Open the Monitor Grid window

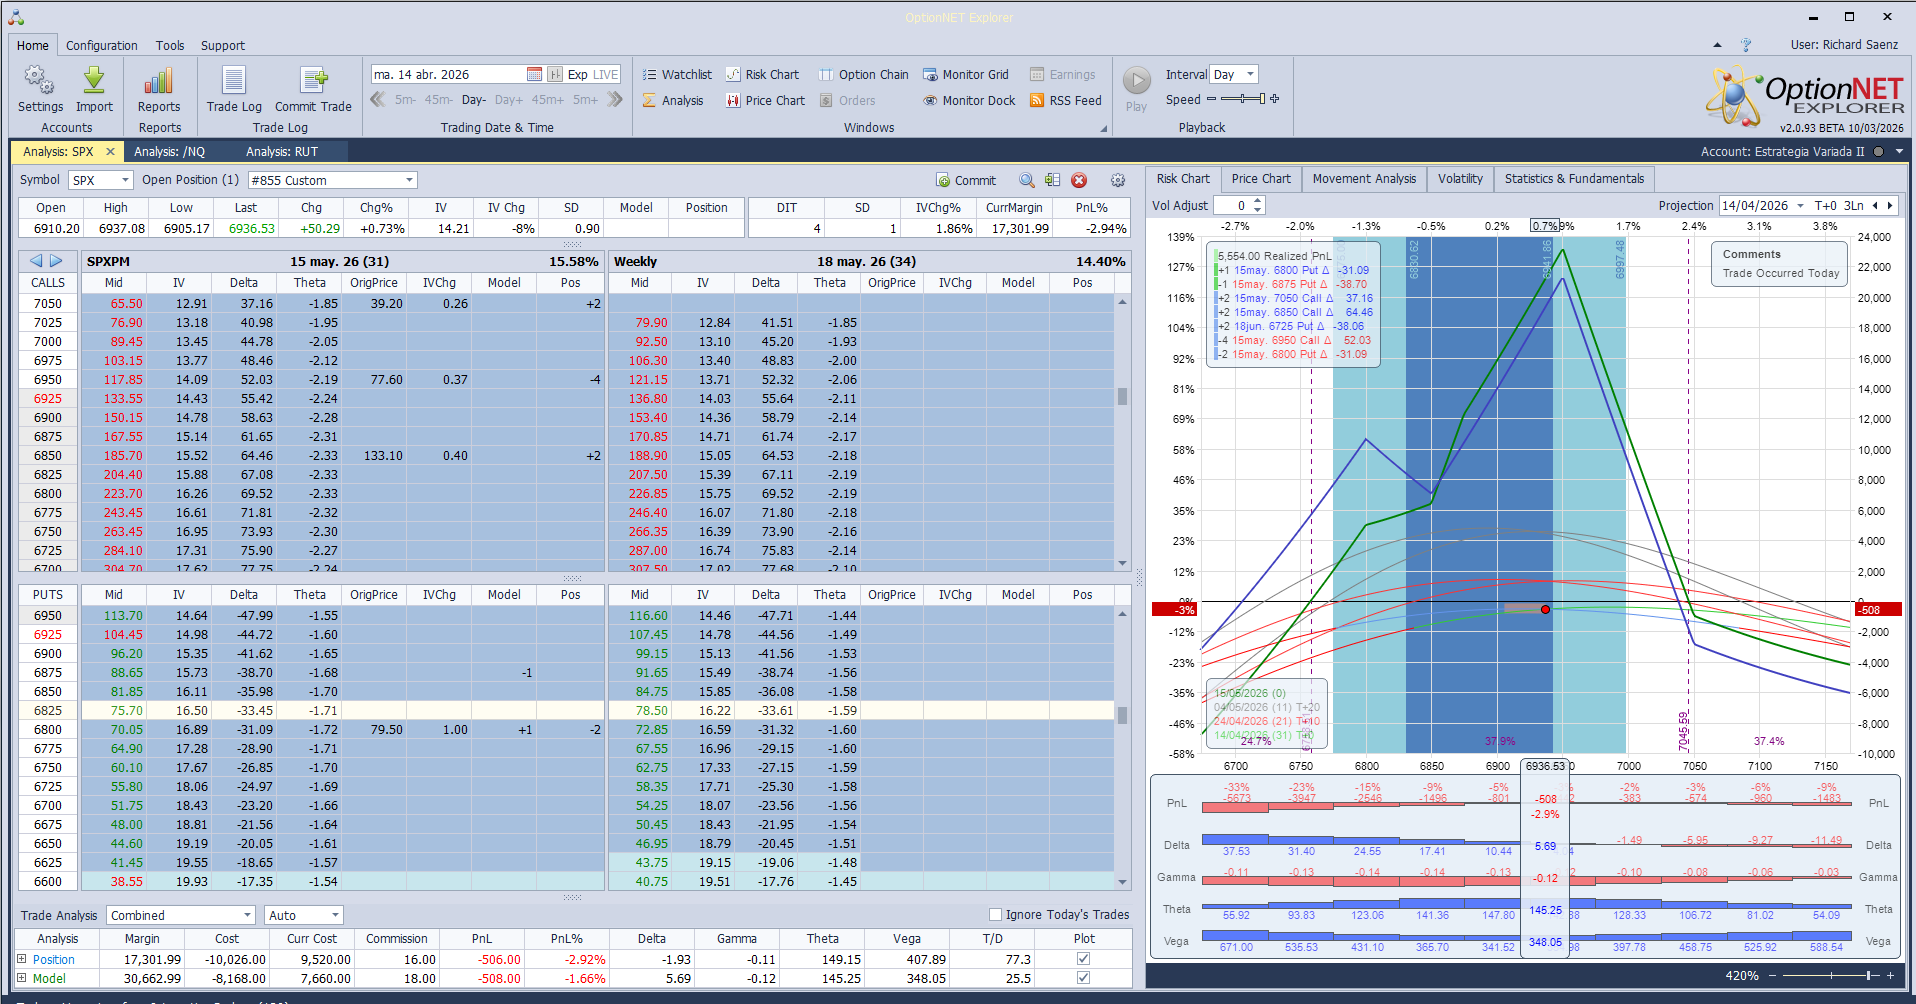click(x=965, y=74)
